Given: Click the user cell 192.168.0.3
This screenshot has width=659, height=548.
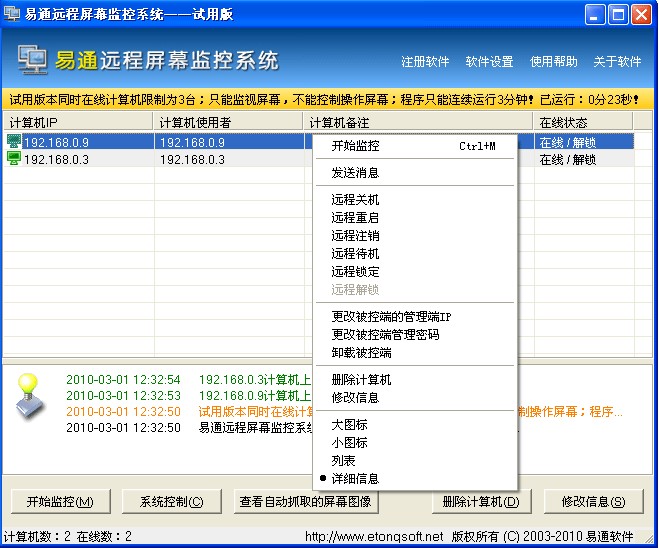Looking at the screenshot, I should (x=192, y=160).
